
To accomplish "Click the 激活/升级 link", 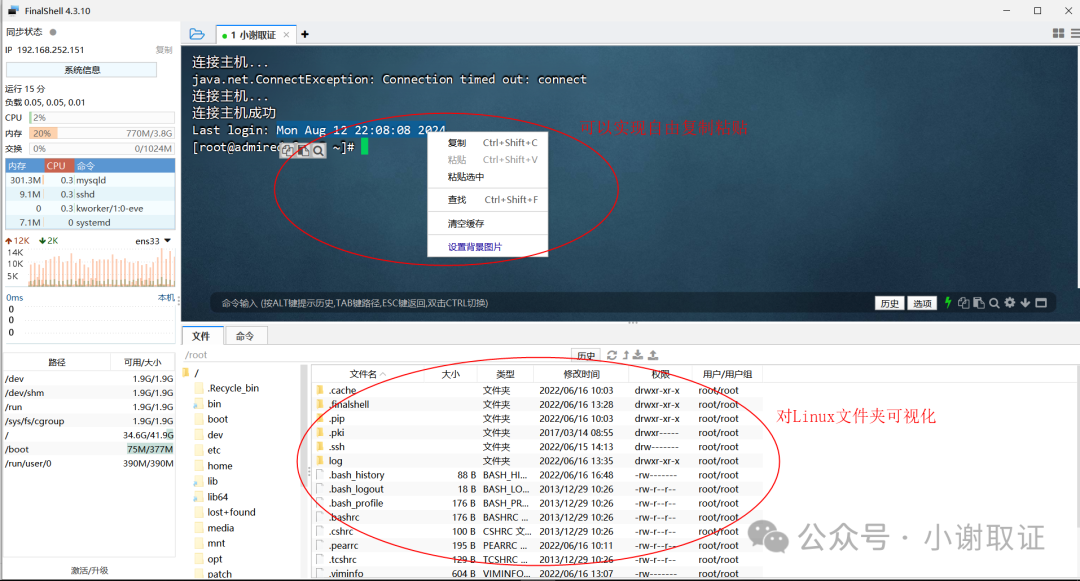I will [89, 571].
